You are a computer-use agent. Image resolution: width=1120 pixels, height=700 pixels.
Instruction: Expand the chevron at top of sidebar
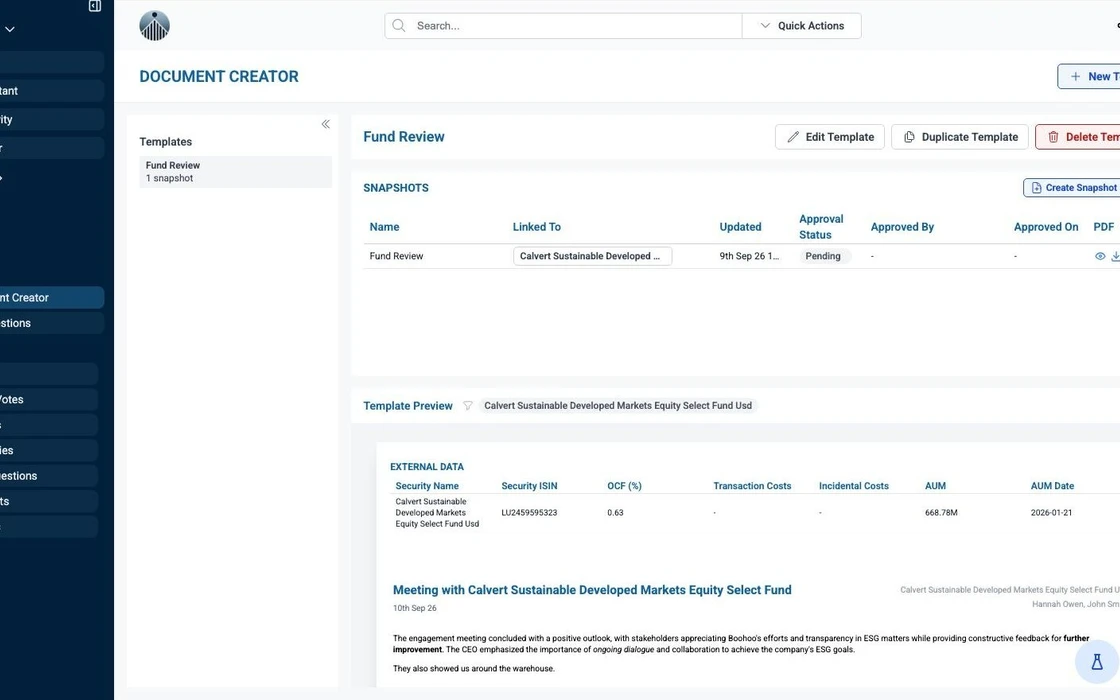[10, 29]
